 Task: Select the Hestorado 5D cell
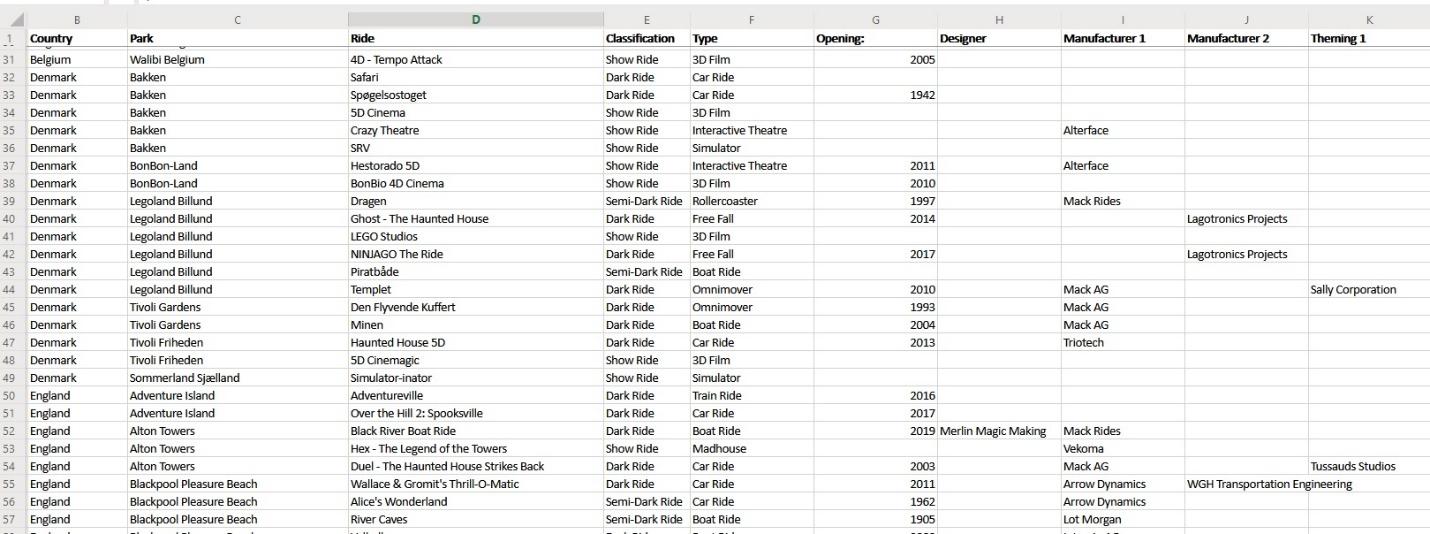coord(476,166)
